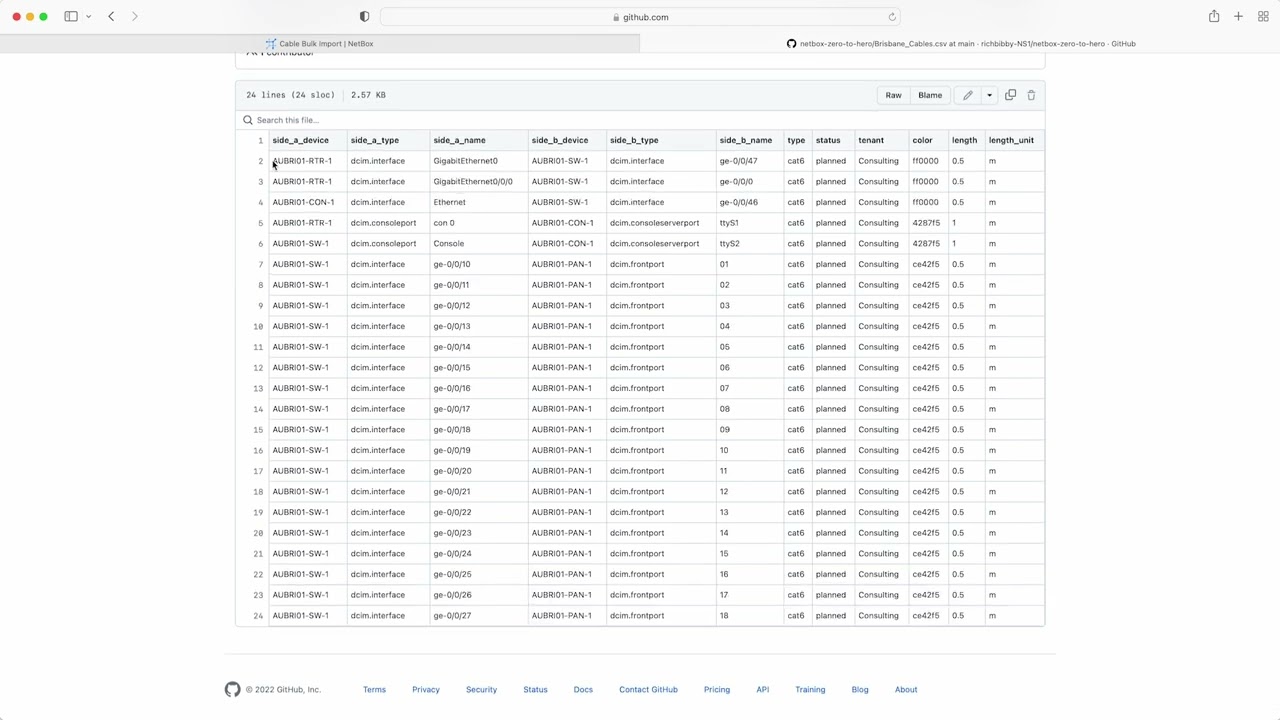Viewport: 1280px width, 720px height.
Task: Open the Privacy footer link
Action: (426, 689)
